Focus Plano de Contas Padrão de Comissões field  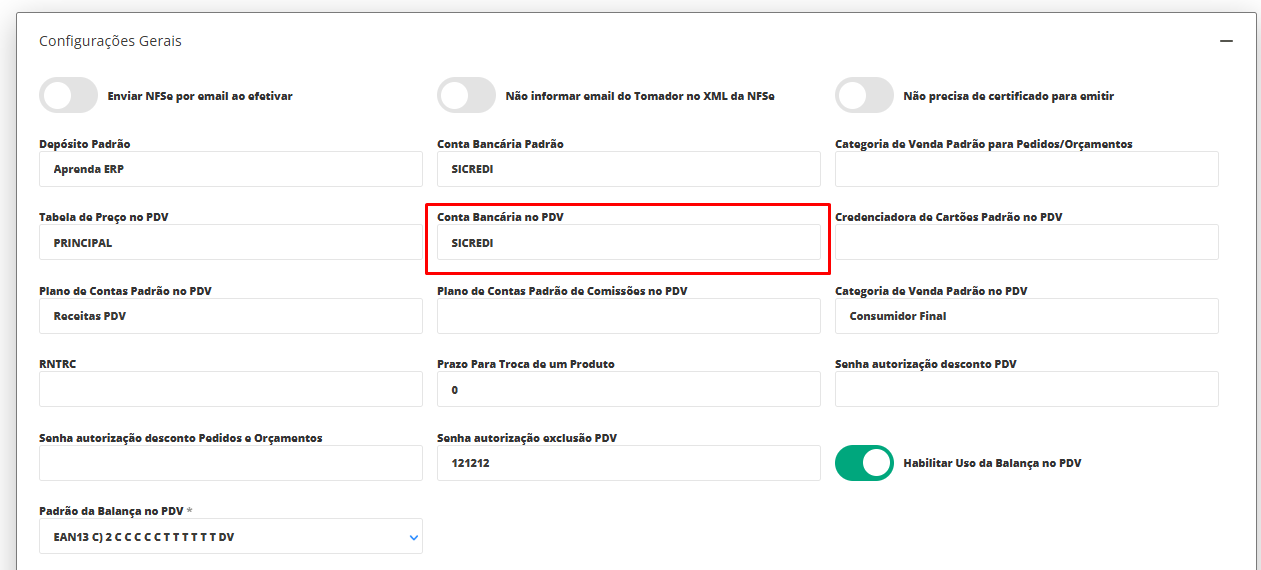(x=628, y=316)
